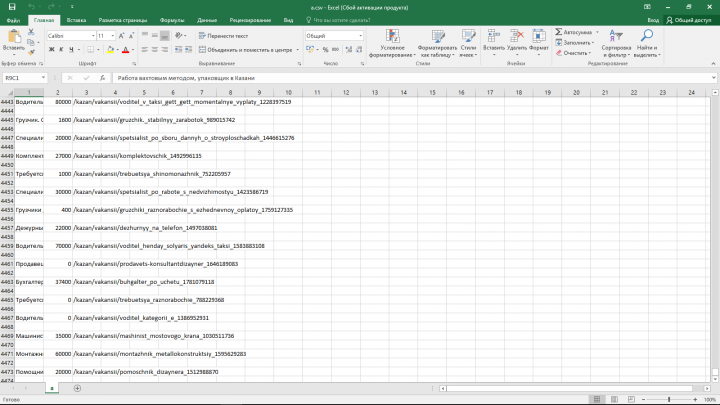Toggle italic (К) formatting

coord(61,50)
